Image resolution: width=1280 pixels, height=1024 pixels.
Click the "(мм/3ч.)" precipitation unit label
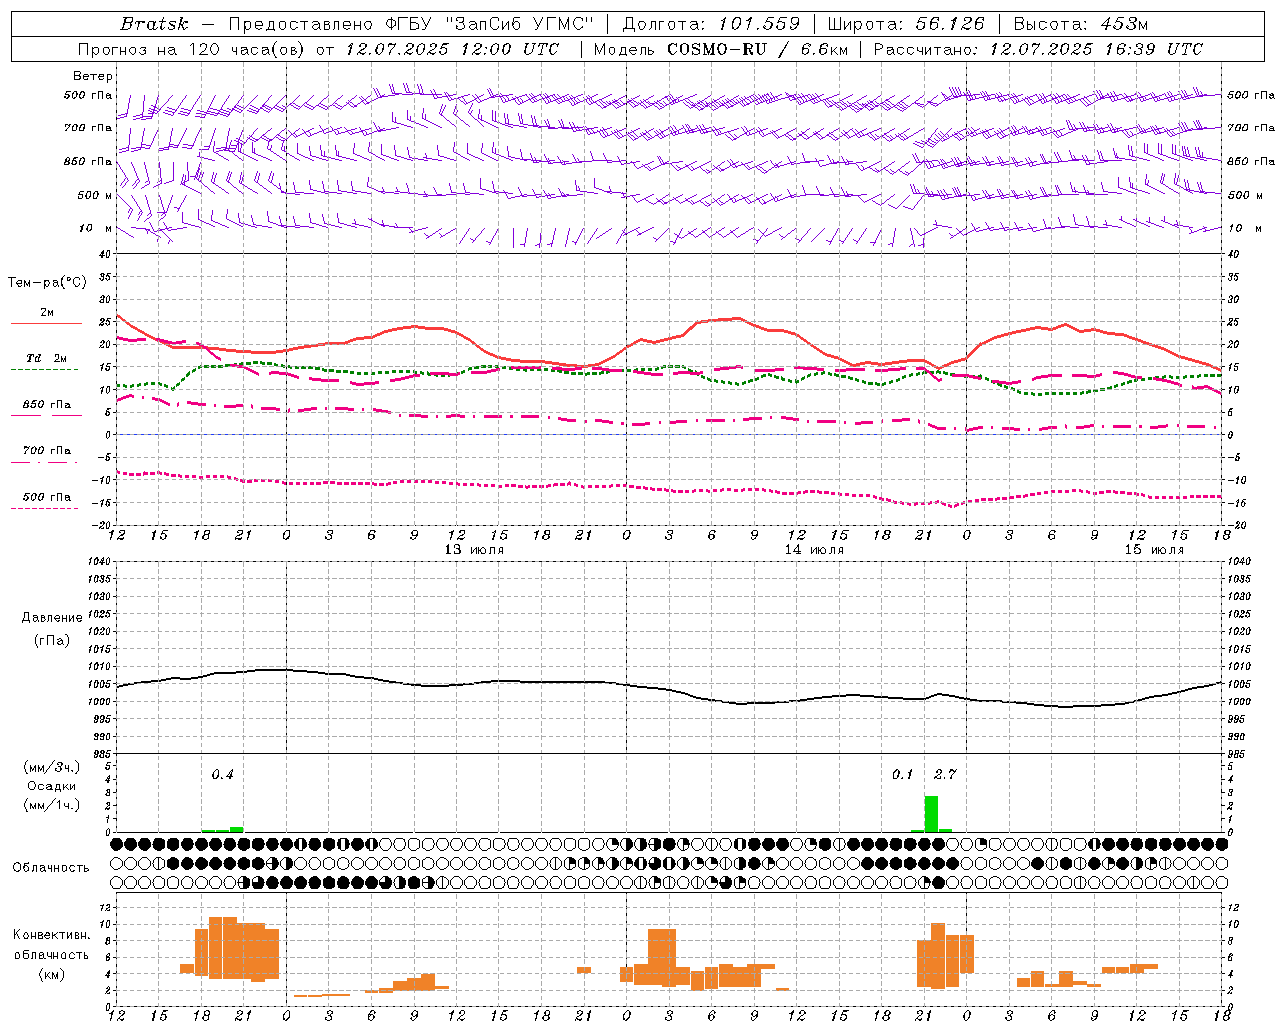pyautogui.click(x=51, y=767)
